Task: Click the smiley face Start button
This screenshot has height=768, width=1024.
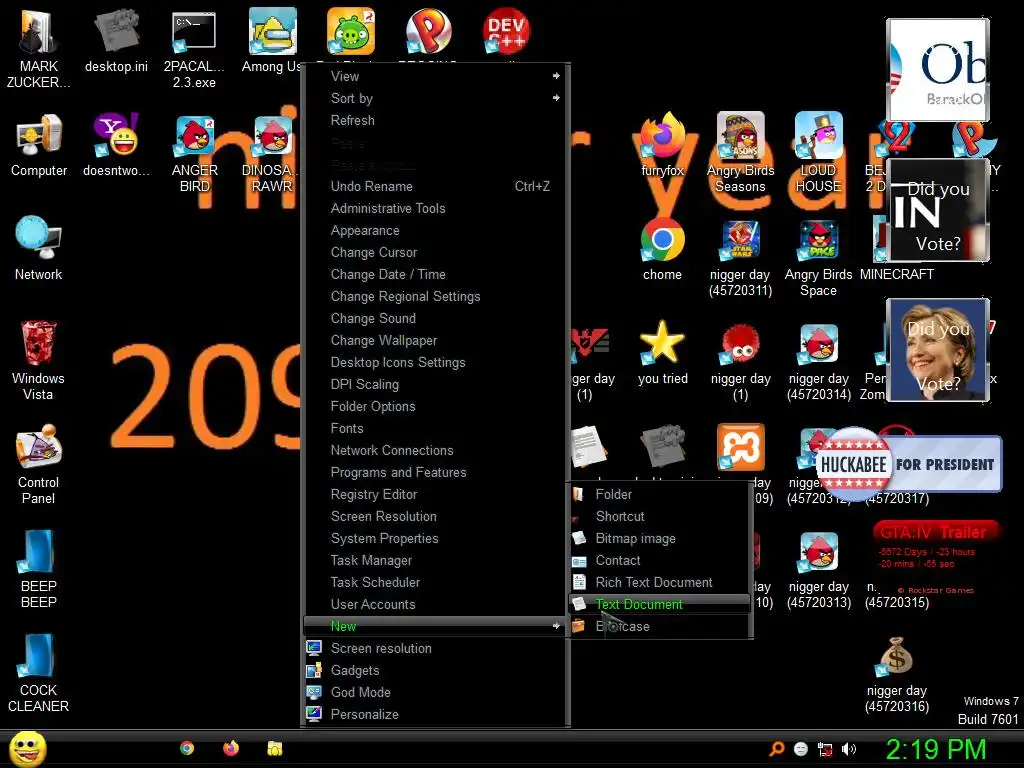Action: coord(28,748)
